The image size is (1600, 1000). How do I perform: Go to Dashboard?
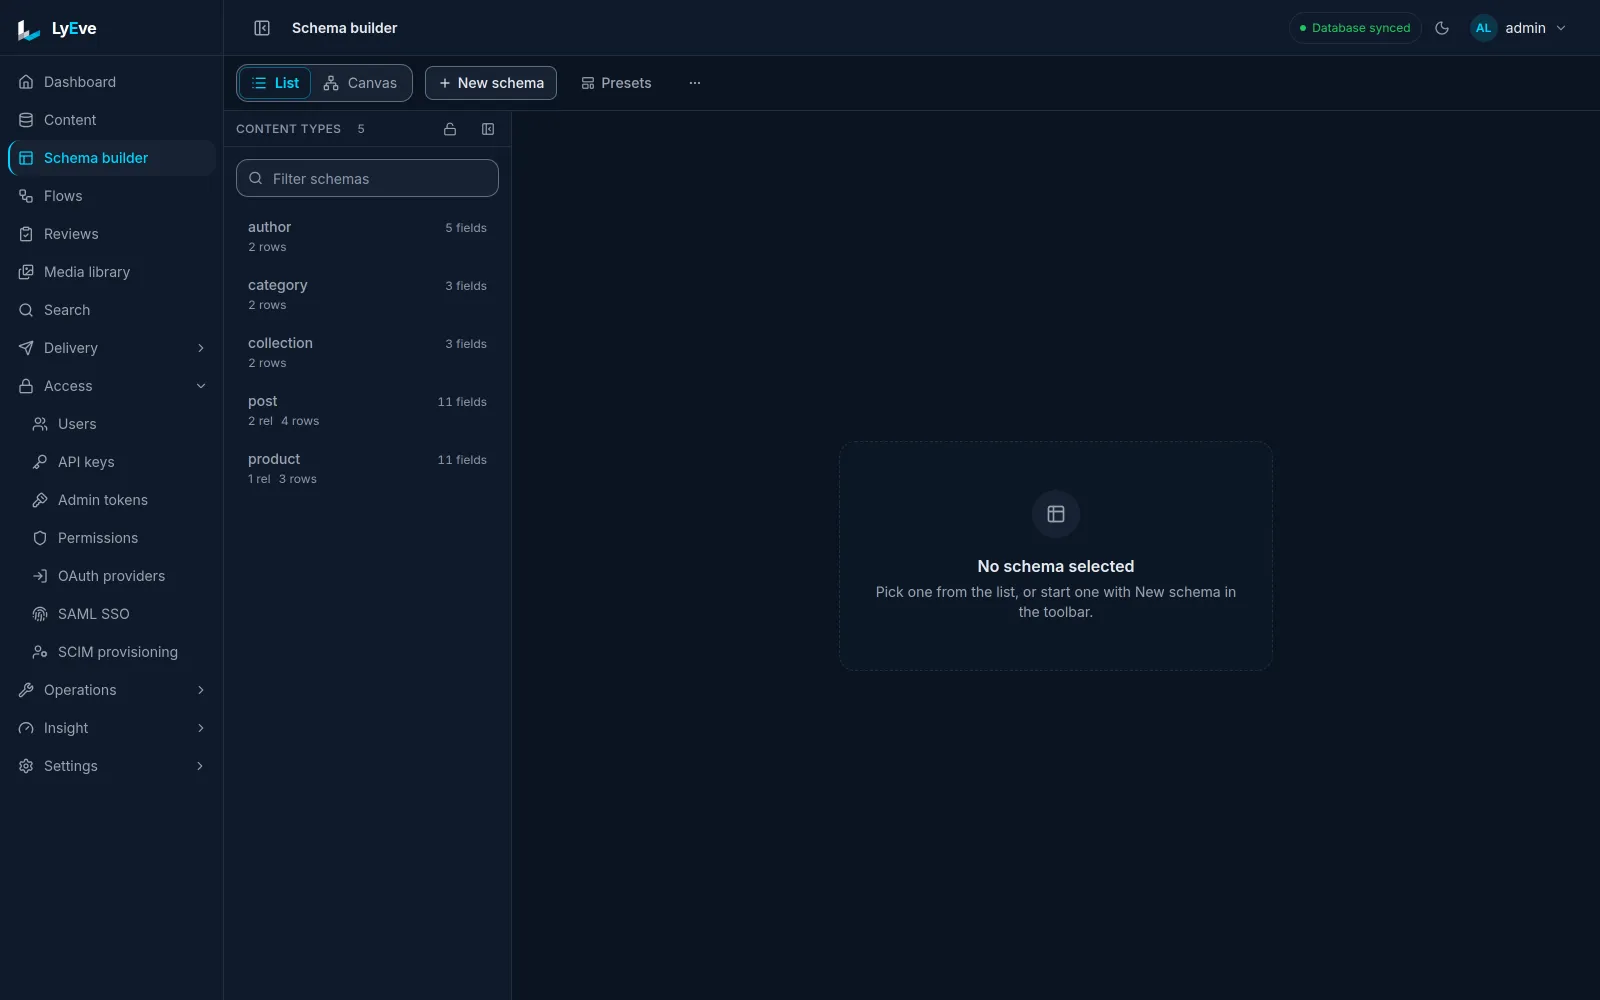pos(112,82)
